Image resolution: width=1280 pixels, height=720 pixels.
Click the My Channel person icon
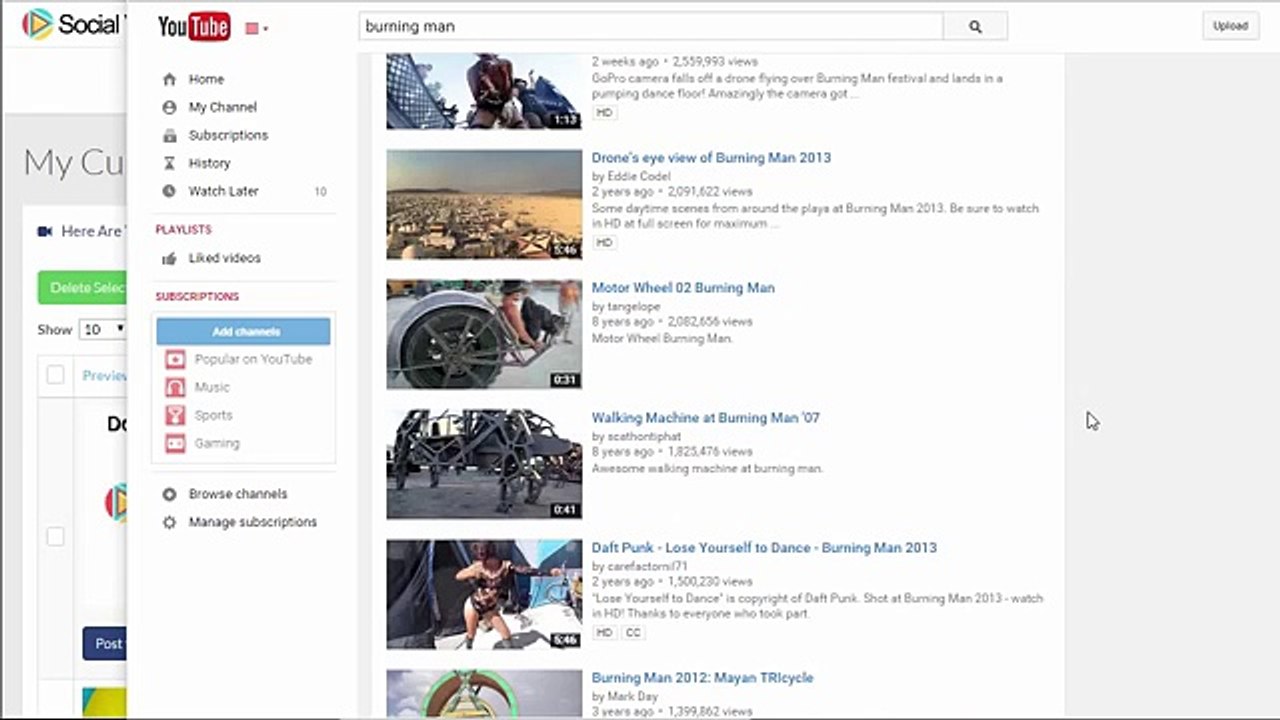[169, 107]
